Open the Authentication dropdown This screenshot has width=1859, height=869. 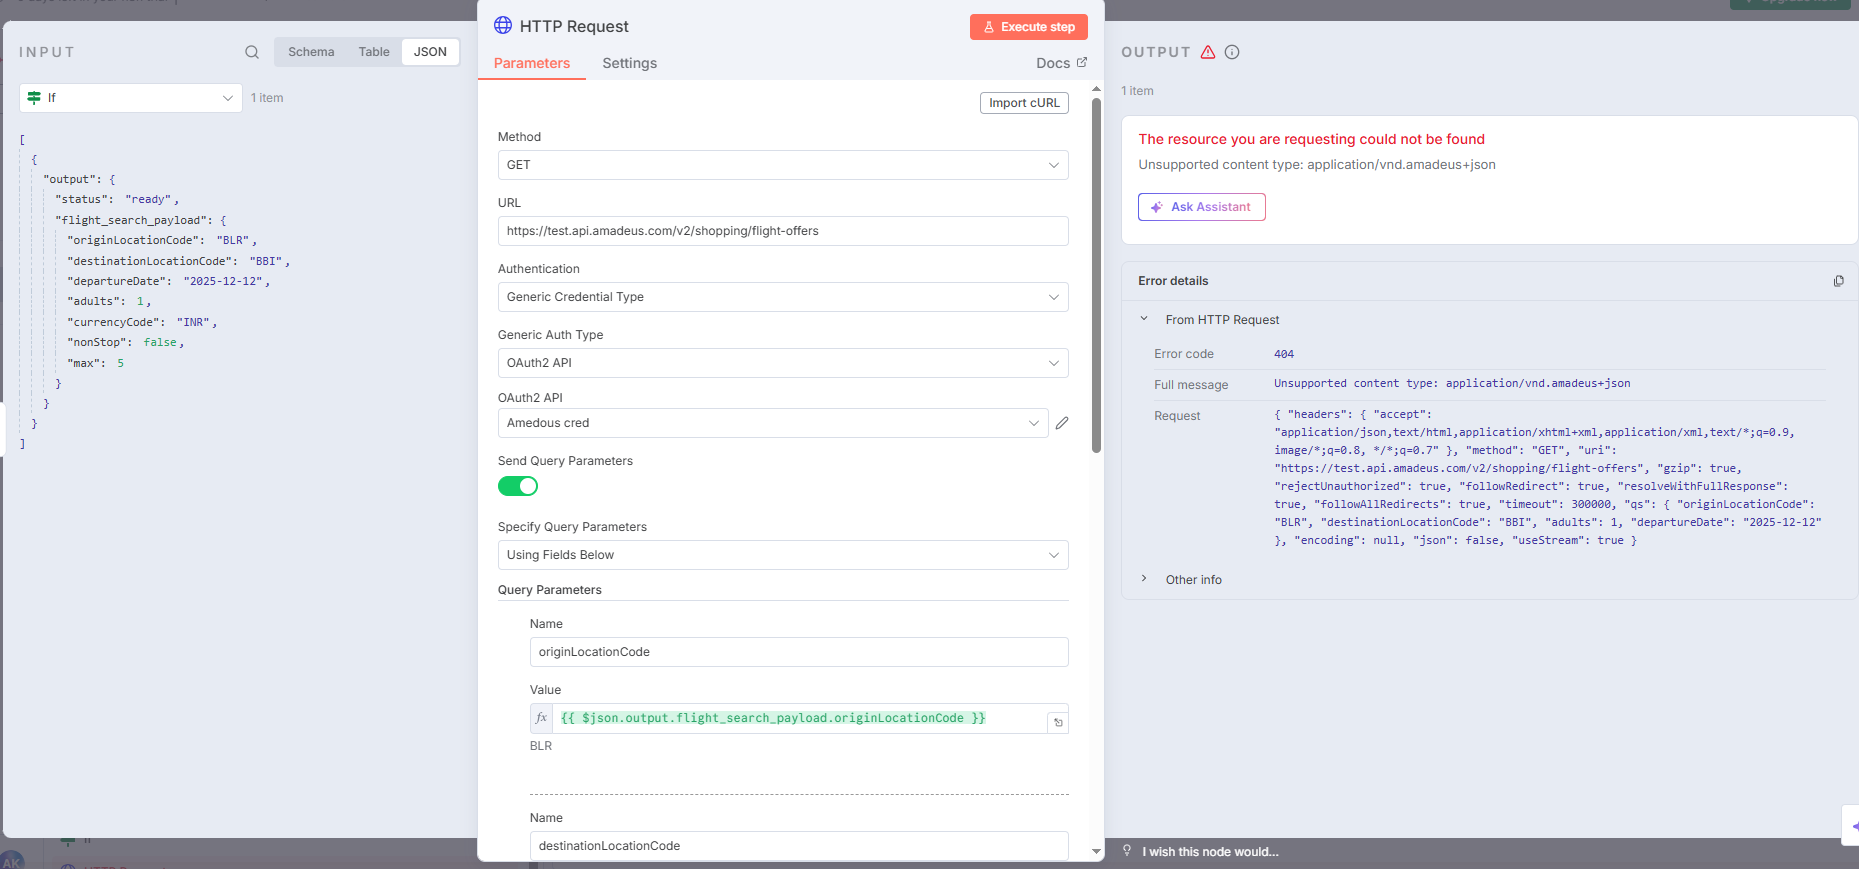(782, 297)
